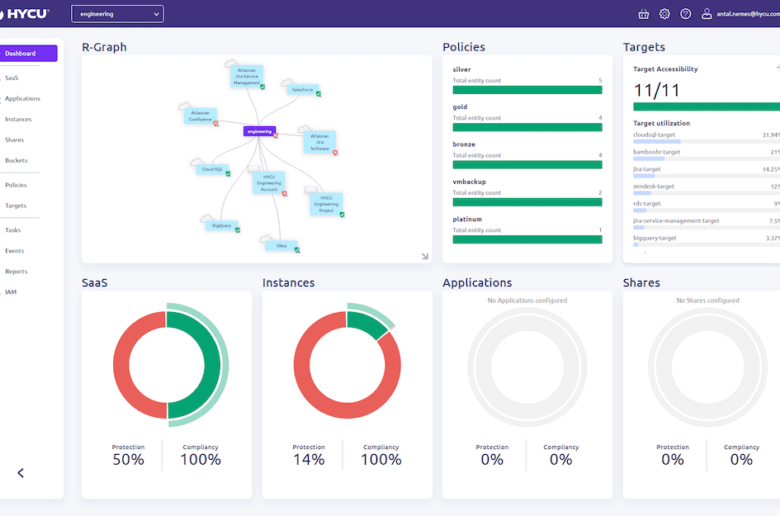
Task: Click the zendesk-target label
Action: pos(654,187)
